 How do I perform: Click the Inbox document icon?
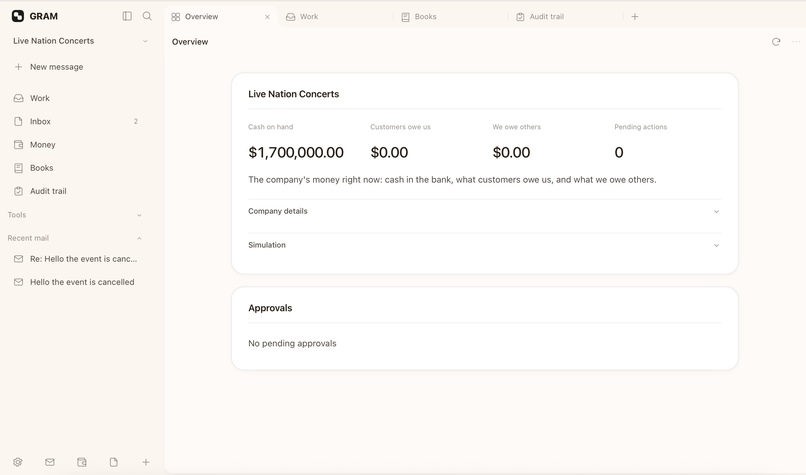[x=19, y=121]
